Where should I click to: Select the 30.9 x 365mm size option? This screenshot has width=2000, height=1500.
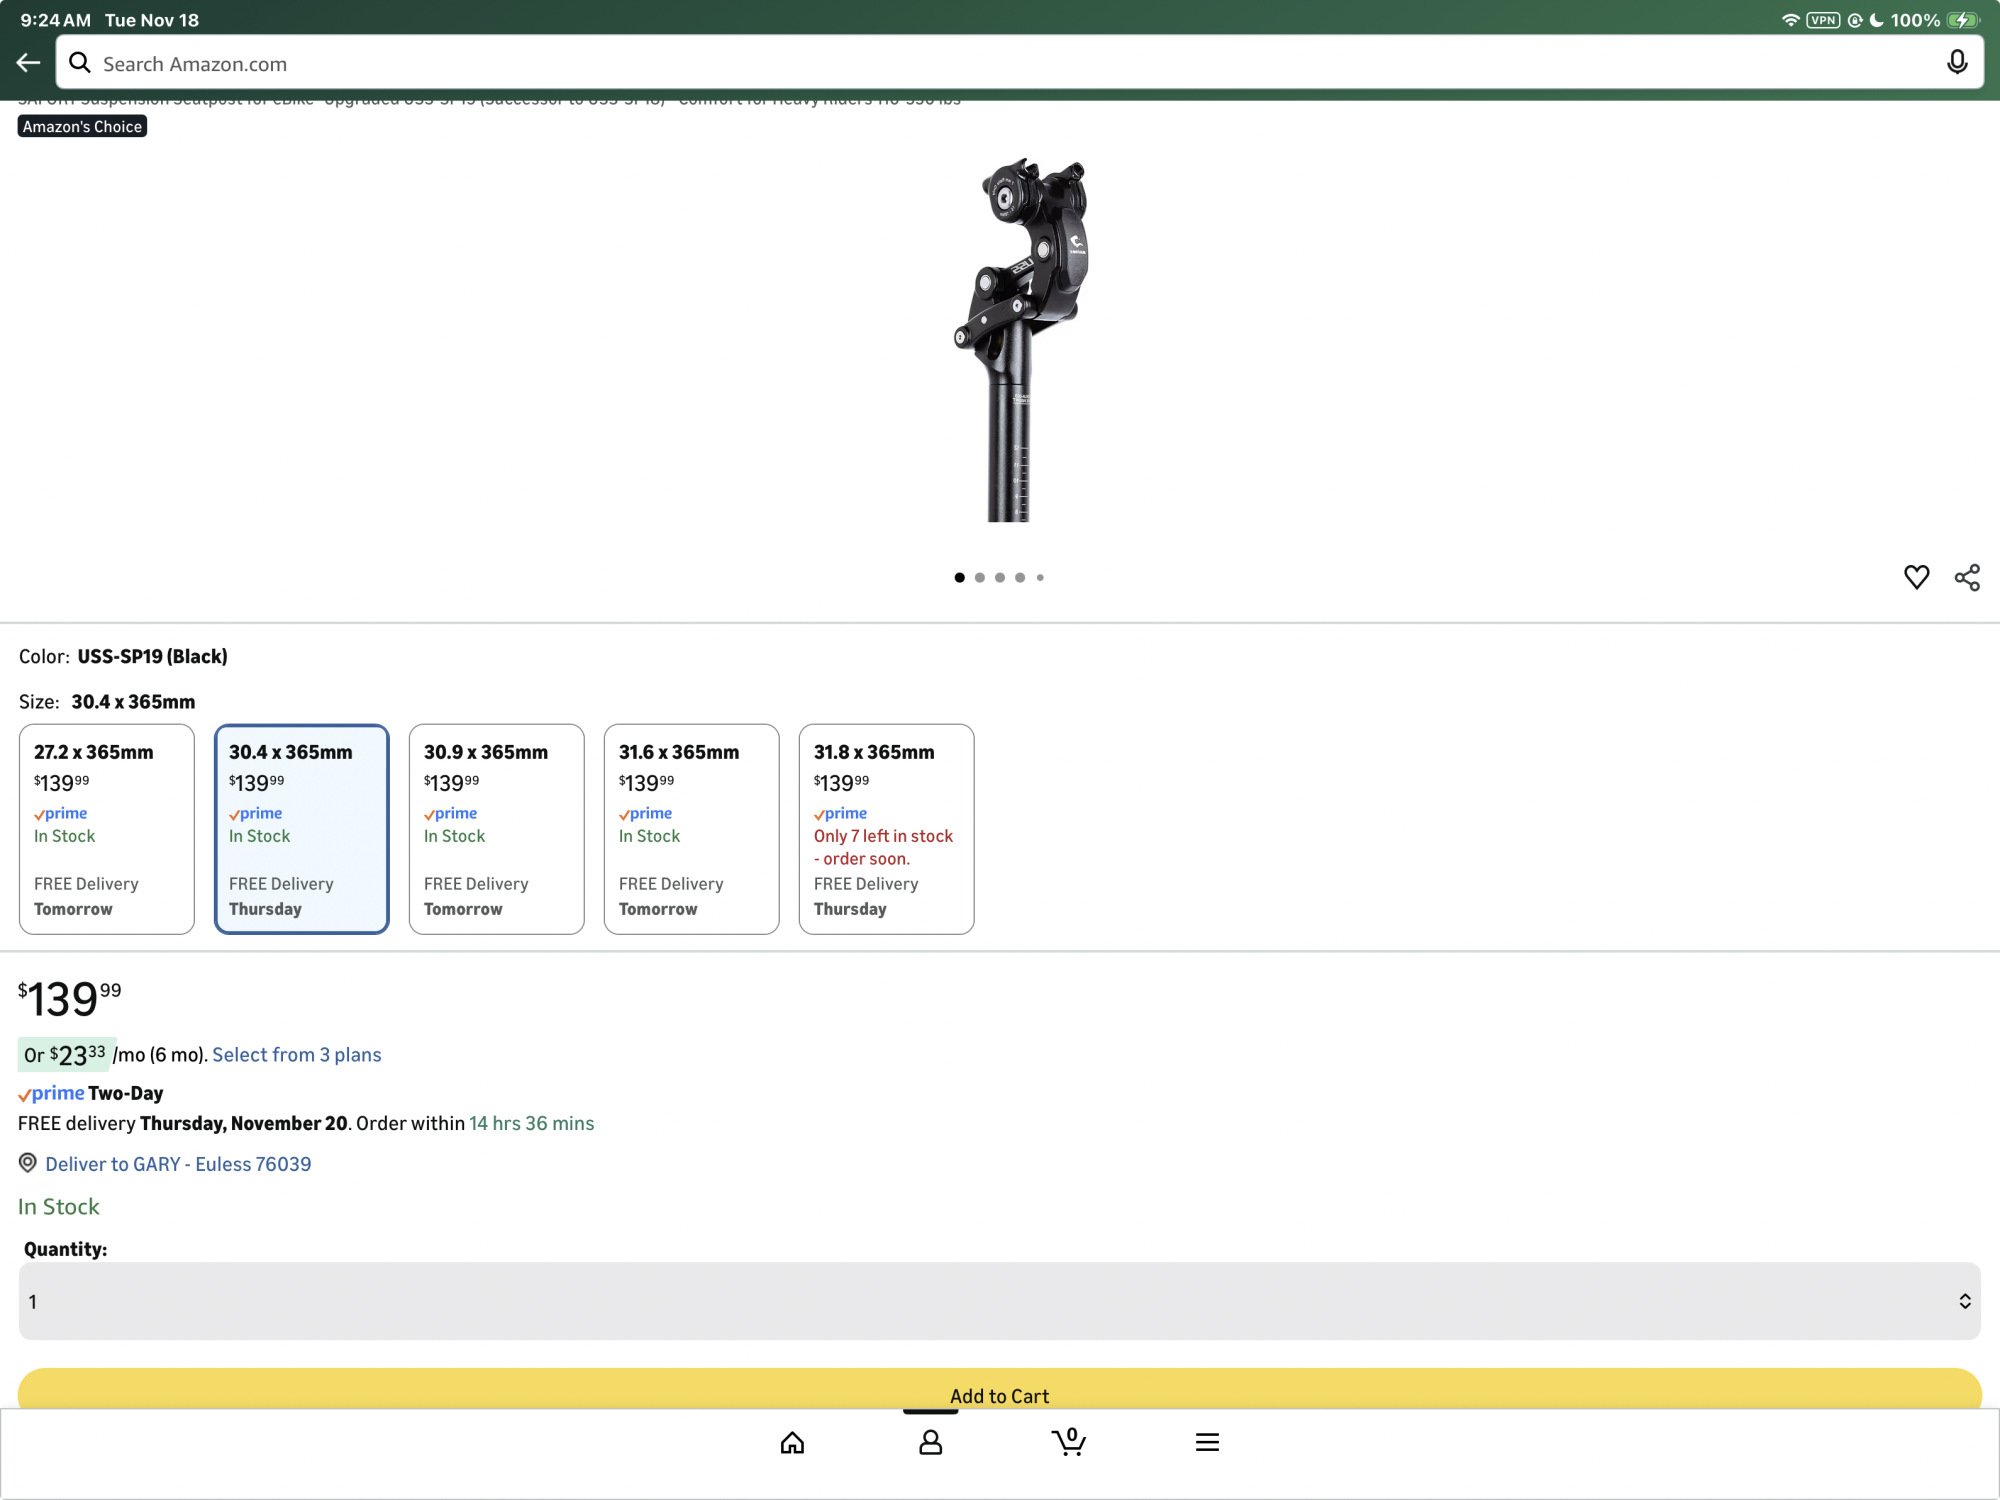[496, 829]
